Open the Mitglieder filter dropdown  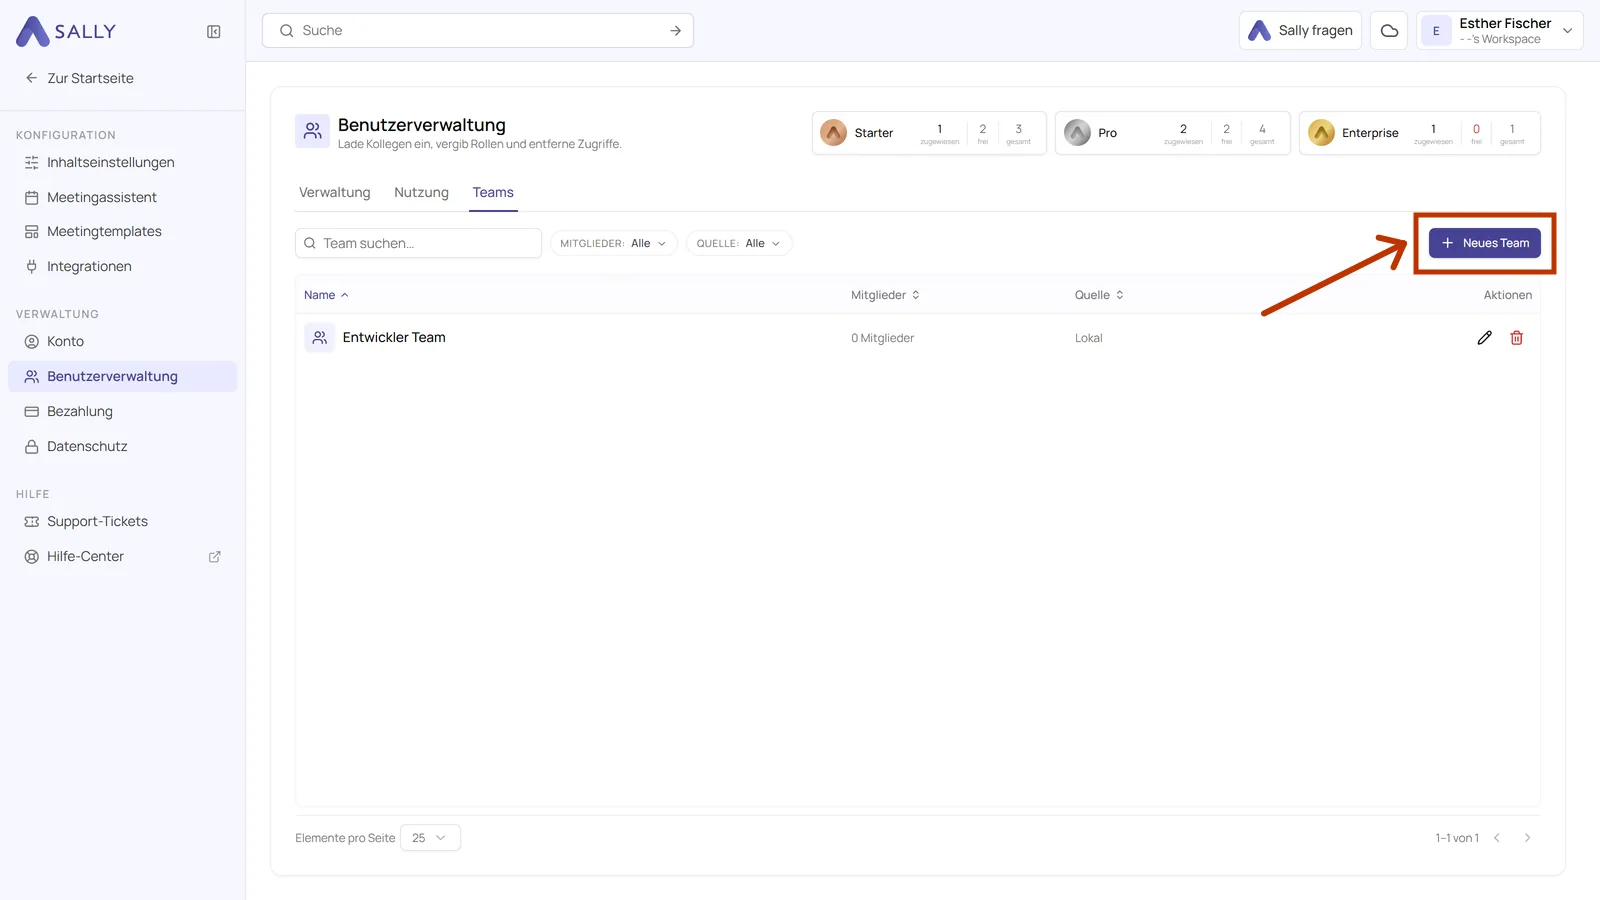pyautogui.click(x=614, y=243)
